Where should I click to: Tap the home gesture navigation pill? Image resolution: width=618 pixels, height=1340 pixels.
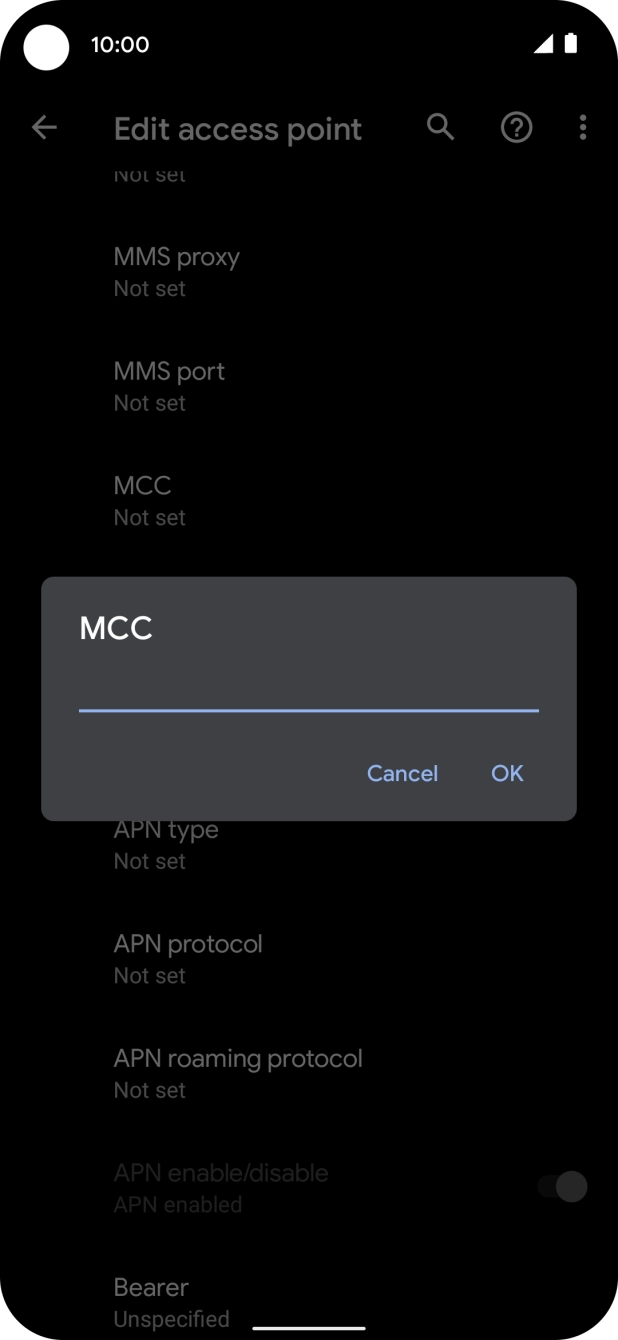[x=309, y=1328]
